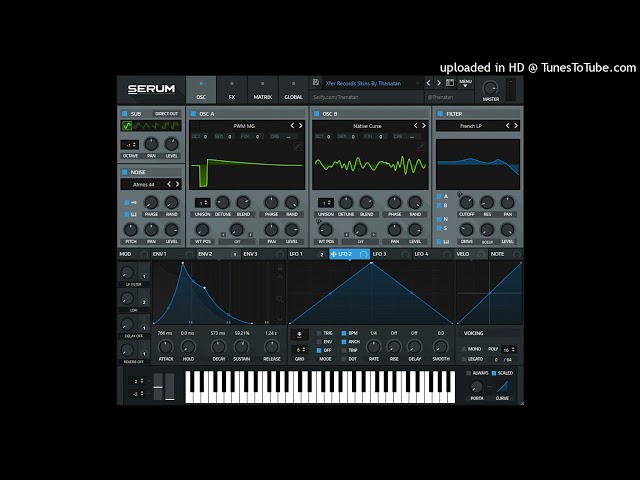This screenshot has width=640, height=480.
Task: Open OSC B wavetable editor pencil icon
Action: (421, 146)
